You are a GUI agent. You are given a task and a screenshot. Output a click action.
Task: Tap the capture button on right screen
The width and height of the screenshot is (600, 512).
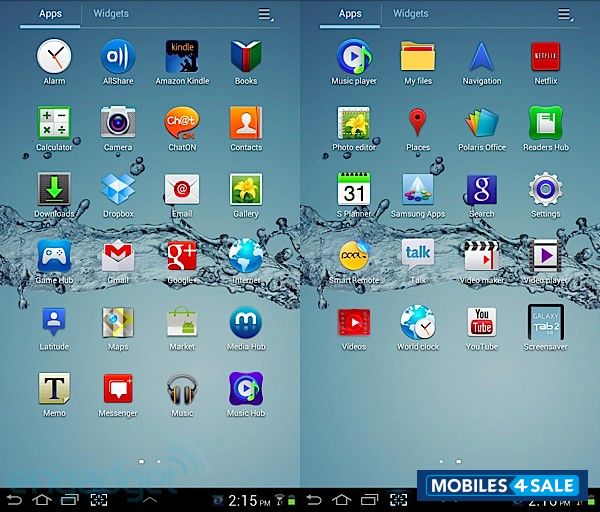398,500
